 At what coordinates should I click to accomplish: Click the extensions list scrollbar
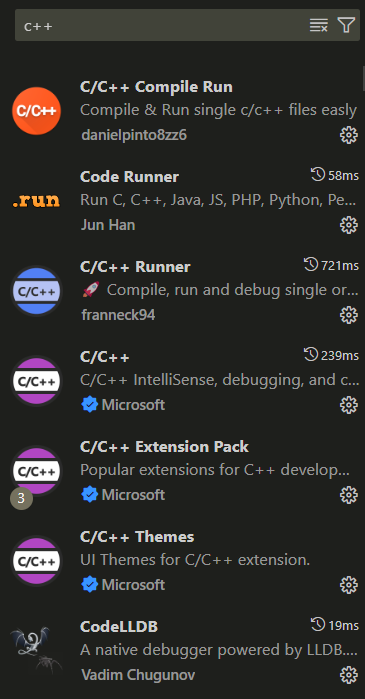tap(364, 78)
